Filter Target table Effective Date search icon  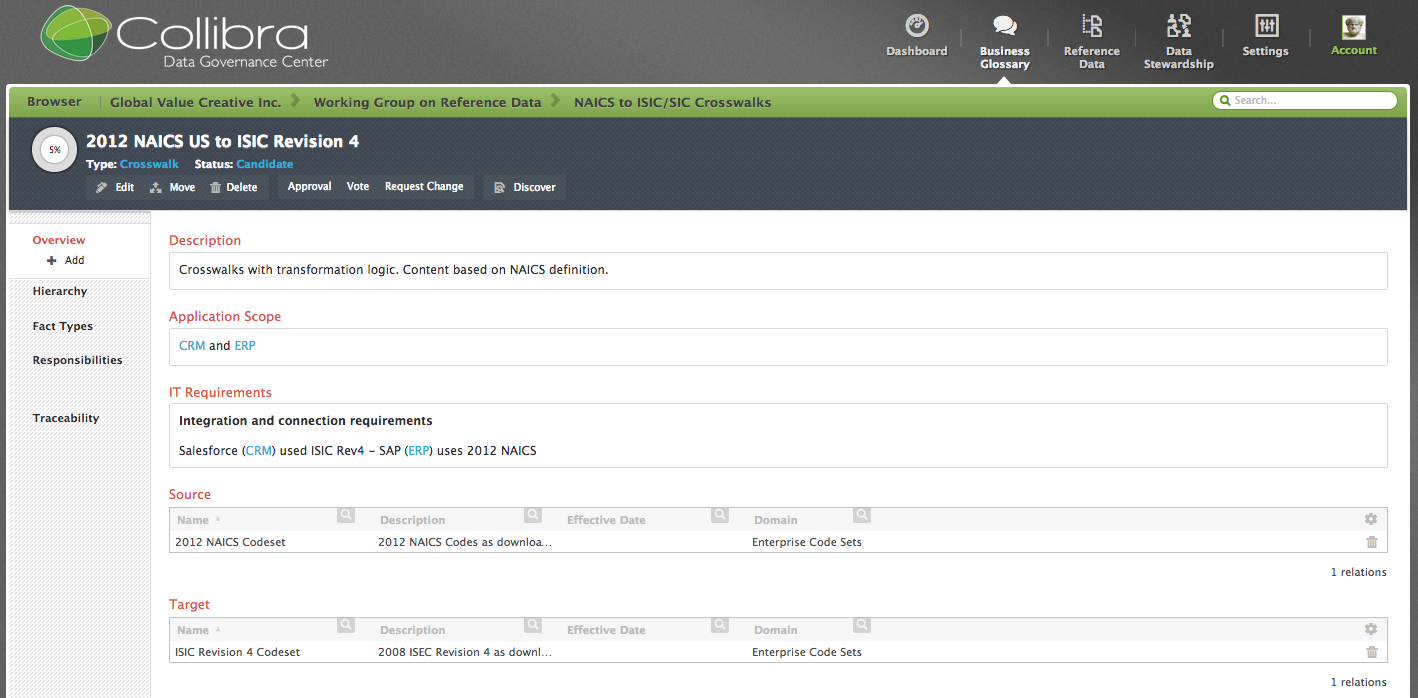coord(720,625)
